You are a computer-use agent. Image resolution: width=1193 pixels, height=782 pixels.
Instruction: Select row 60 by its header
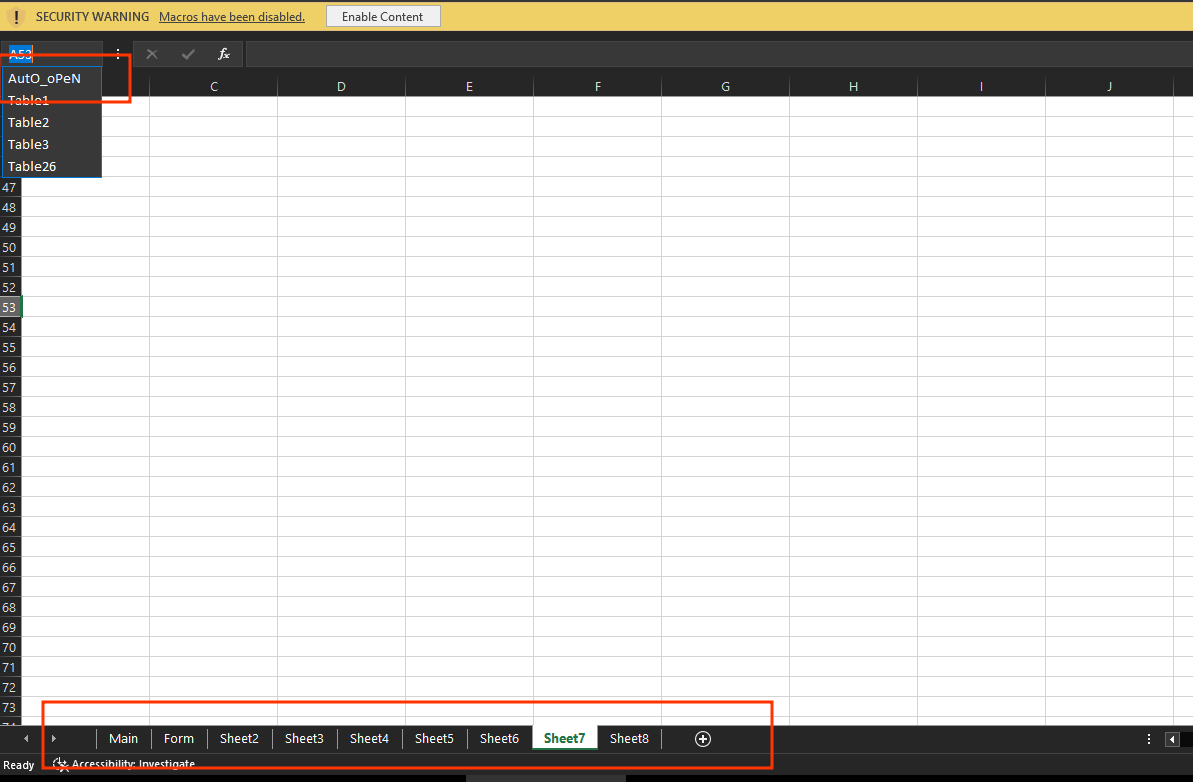pyautogui.click(x=10, y=447)
